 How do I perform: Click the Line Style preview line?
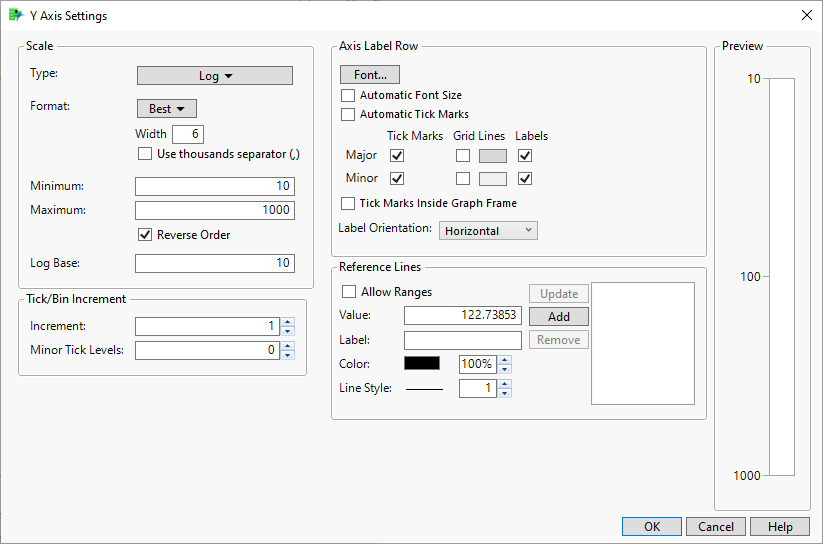click(425, 389)
